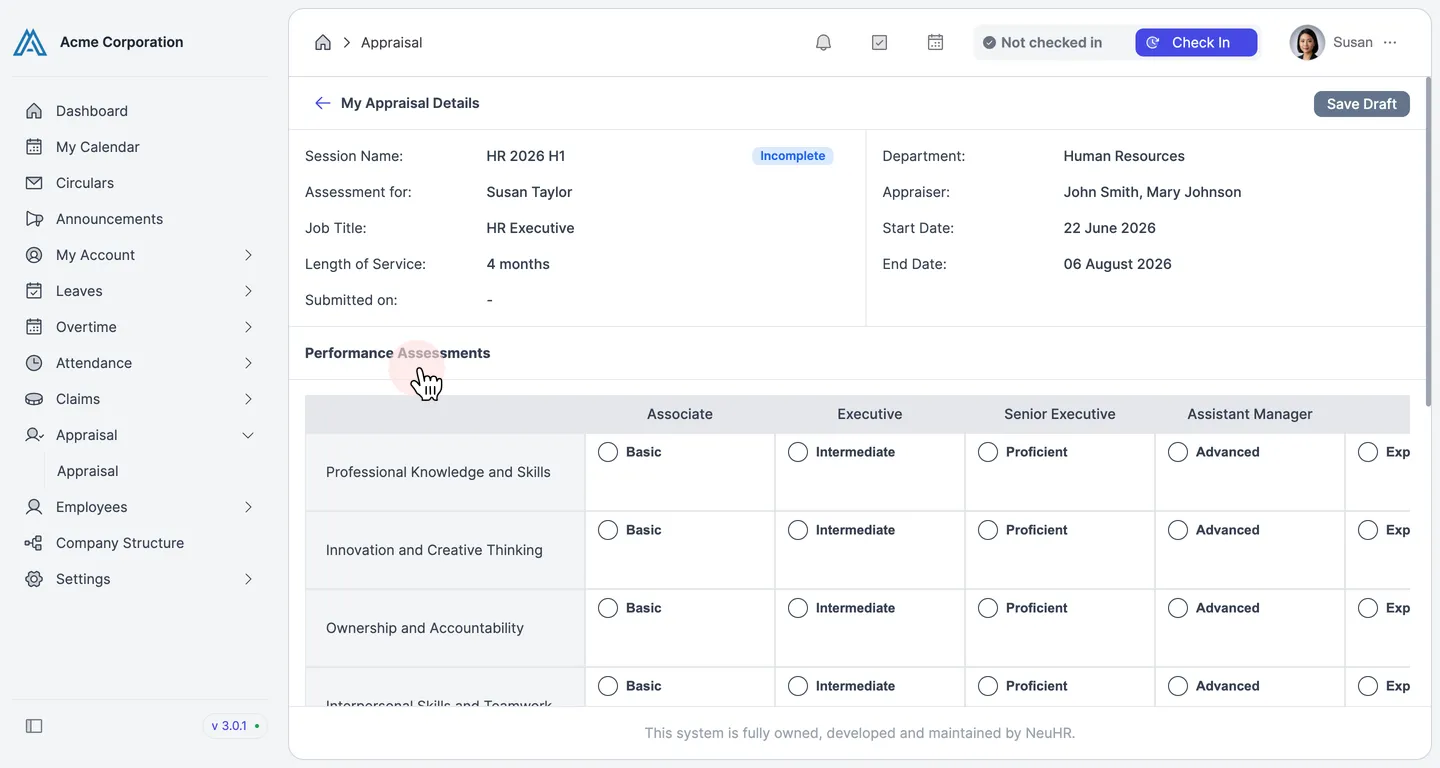Open the tasks checkbox icon in header
This screenshot has height=768, width=1440.
879,42
